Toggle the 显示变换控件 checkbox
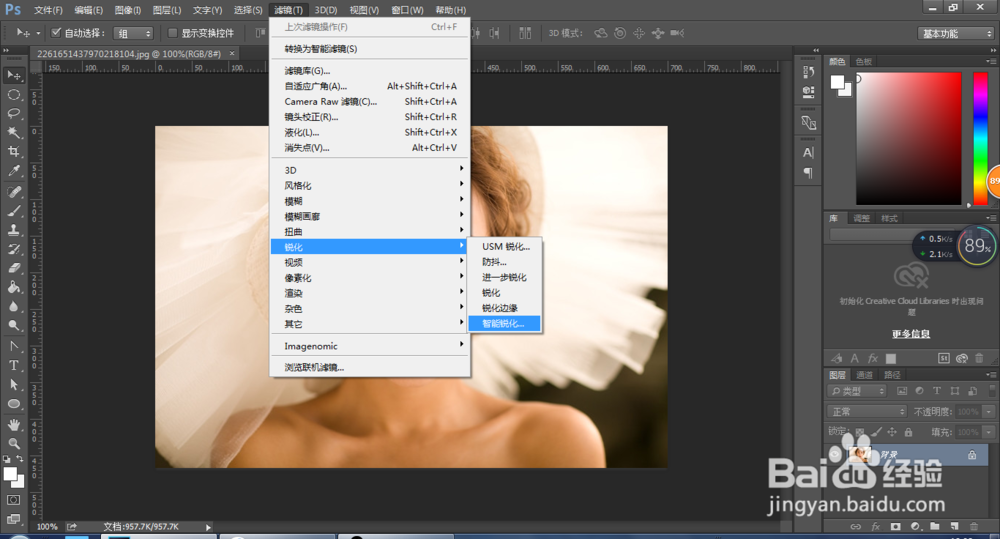Viewport: 1000px width, 539px height. [172, 33]
